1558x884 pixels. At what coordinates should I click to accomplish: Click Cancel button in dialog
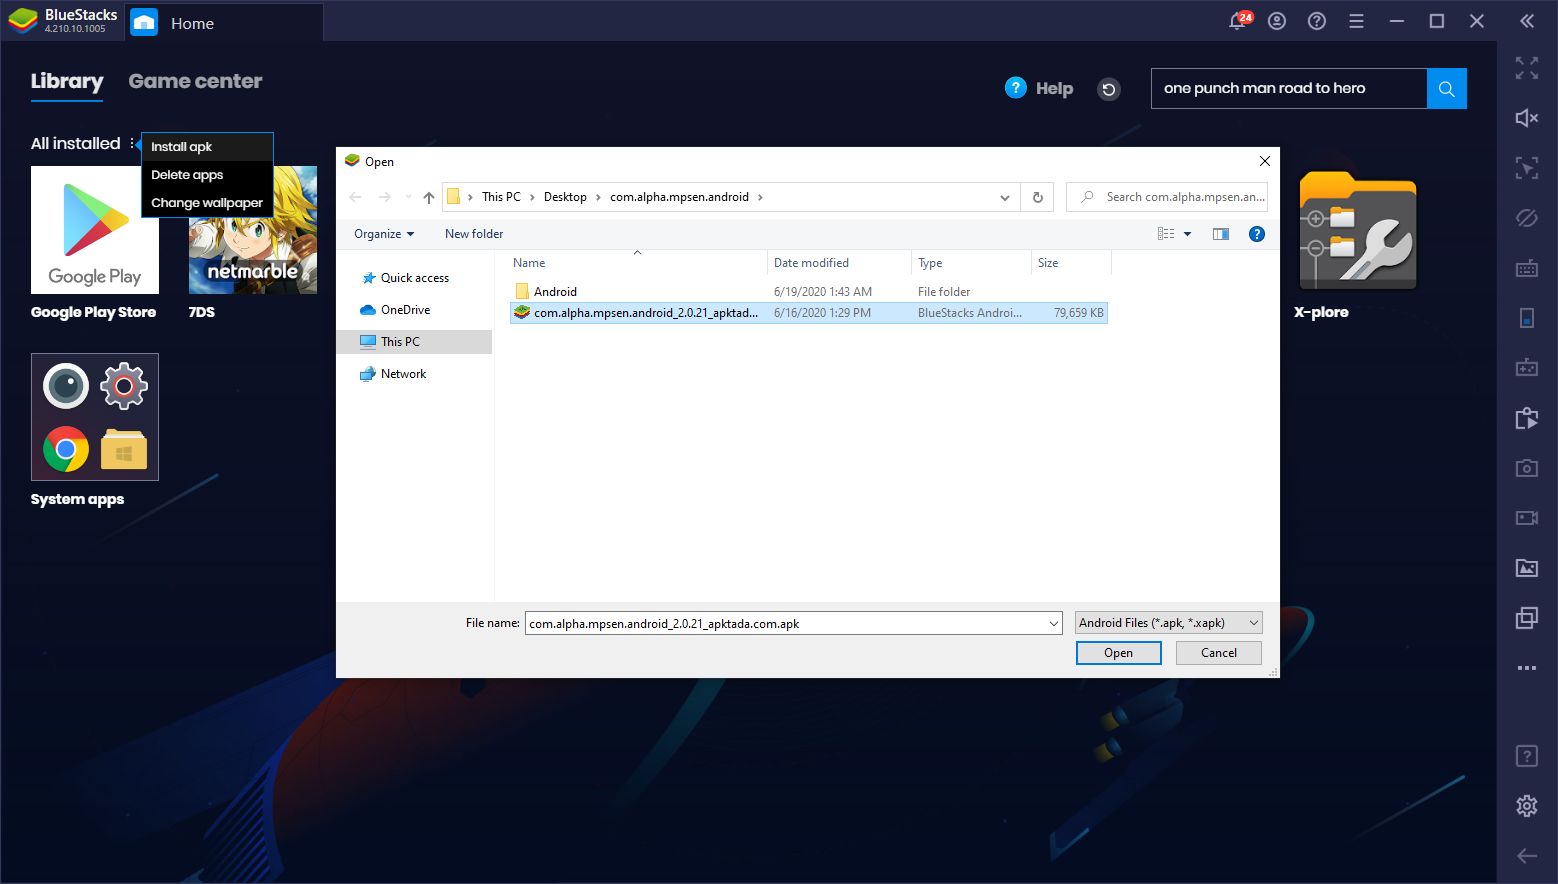click(1218, 653)
